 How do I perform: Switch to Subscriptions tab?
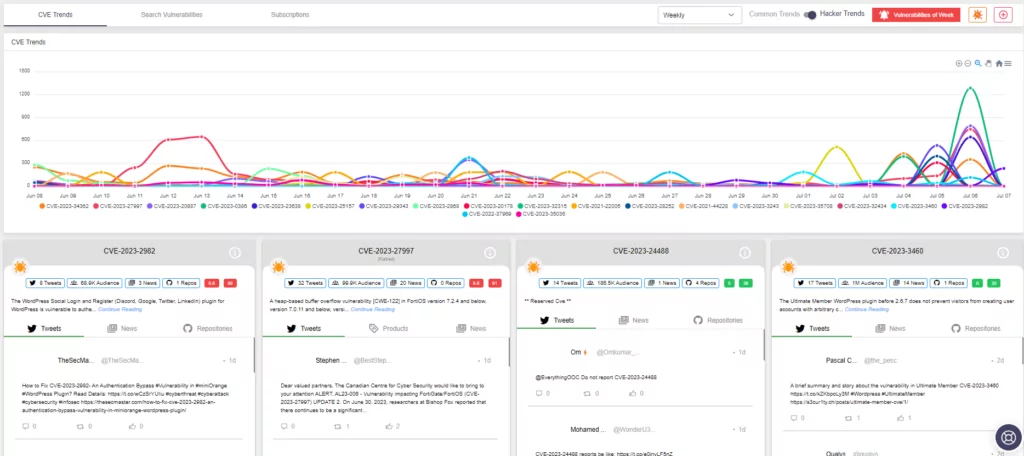click(290, 14)
